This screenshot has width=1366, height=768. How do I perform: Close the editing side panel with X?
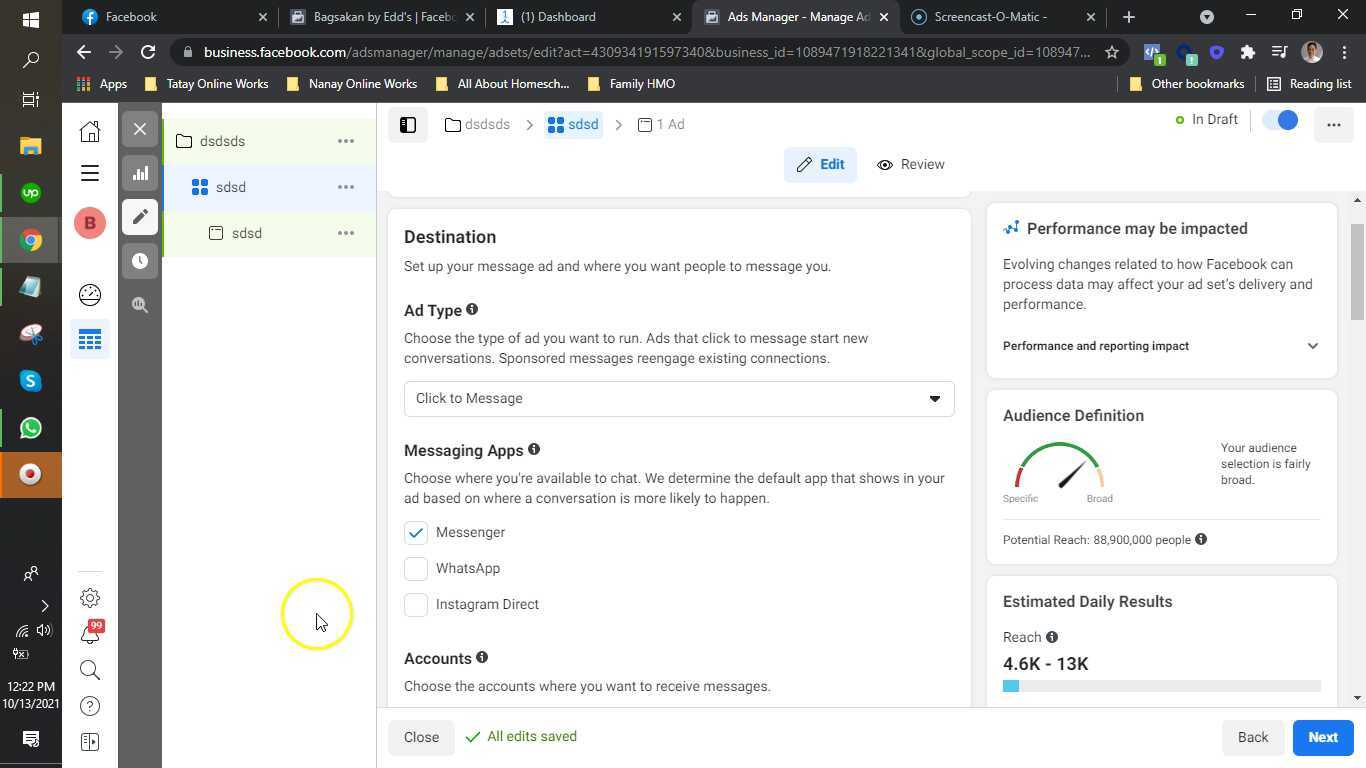click(140, 129)
